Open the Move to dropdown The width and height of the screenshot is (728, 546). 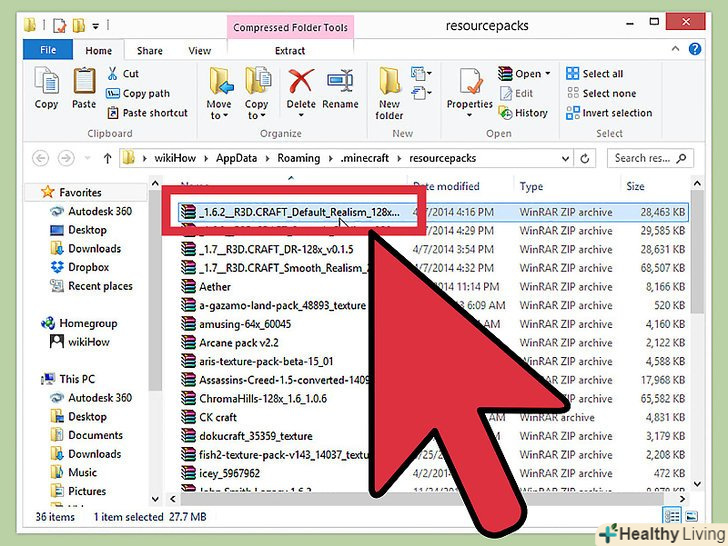(x=219, y=93)
